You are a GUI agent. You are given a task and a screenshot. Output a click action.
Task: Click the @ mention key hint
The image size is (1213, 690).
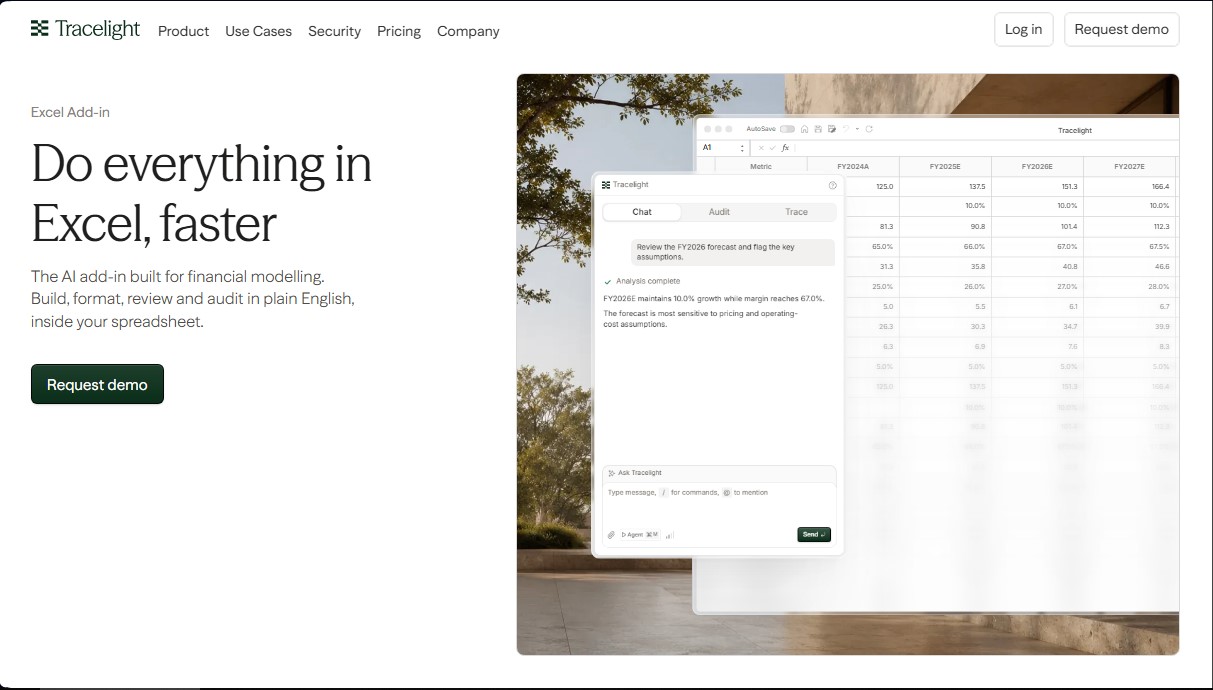click(x=727, y=492)
